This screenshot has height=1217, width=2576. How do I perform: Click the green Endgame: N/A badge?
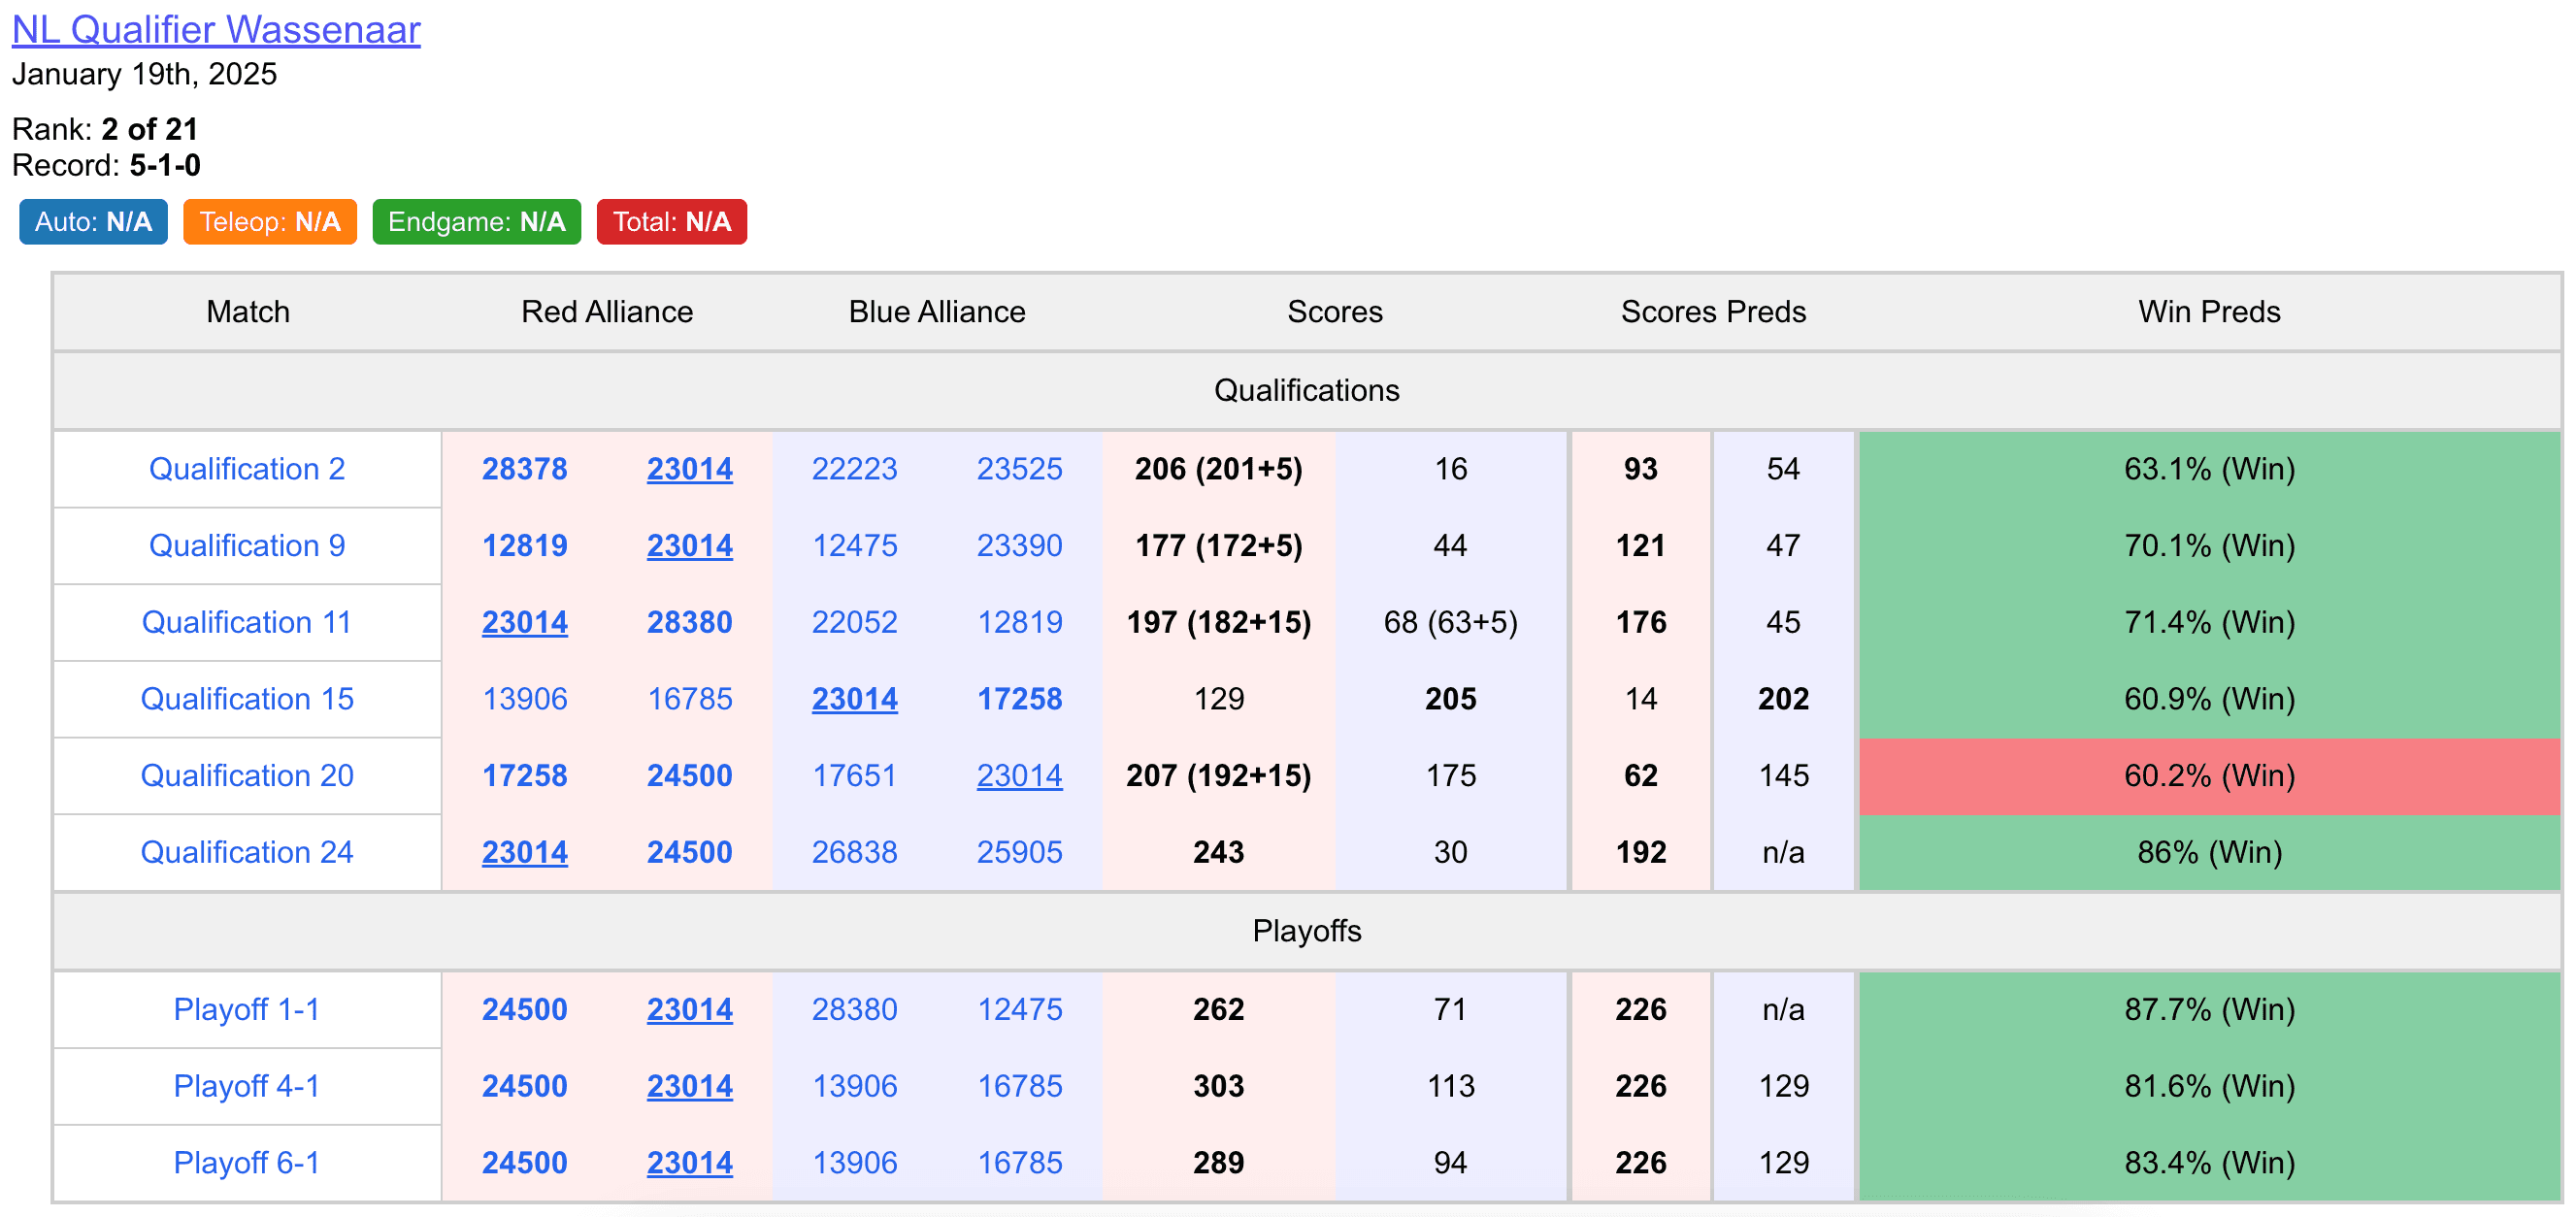[477, 222]
